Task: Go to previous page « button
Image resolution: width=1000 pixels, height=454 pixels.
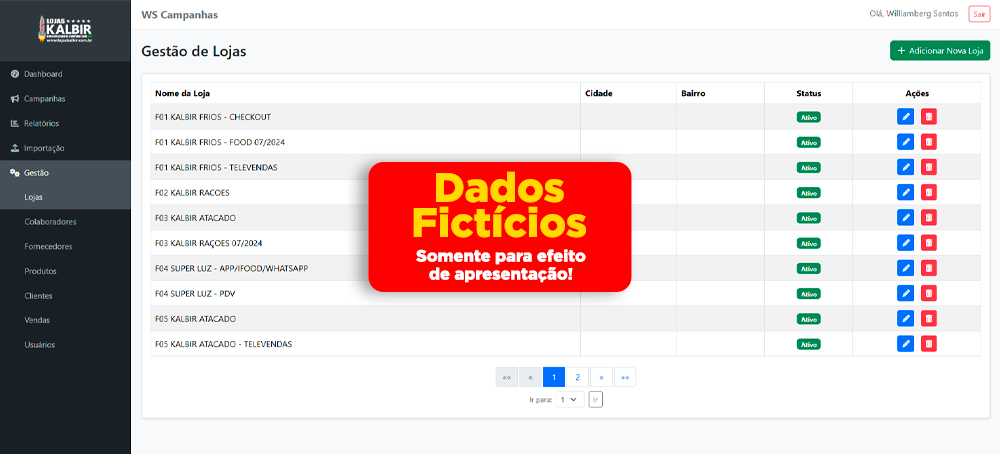Action: pyautogui.click(x=530, y=377)
